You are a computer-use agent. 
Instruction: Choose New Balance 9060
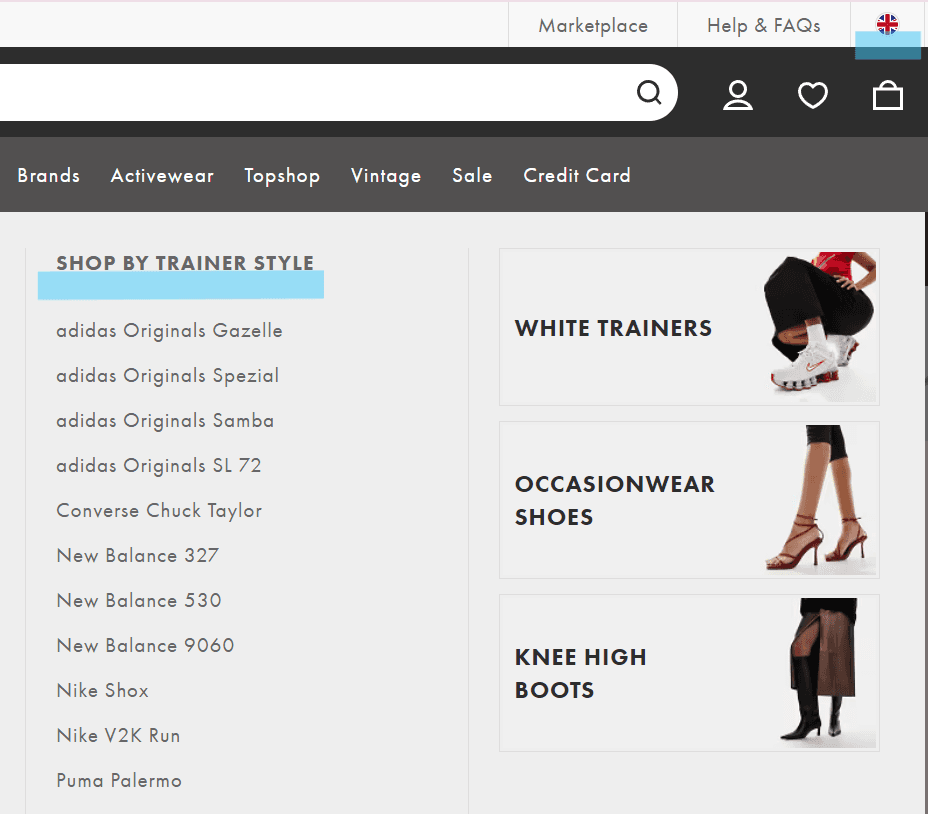(x=145, y=645)
